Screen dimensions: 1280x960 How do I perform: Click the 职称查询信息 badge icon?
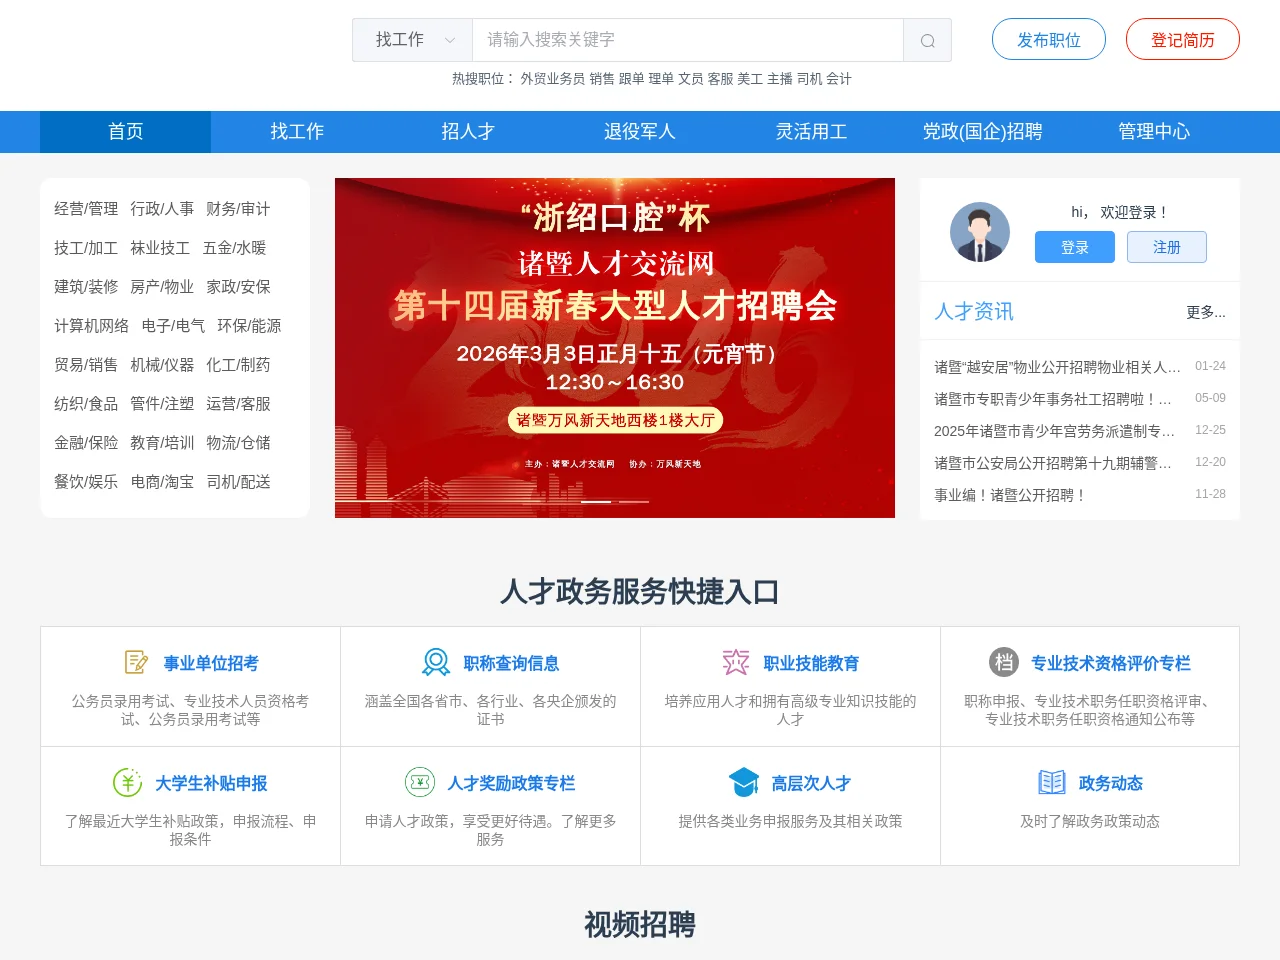(x=436, y=662)
